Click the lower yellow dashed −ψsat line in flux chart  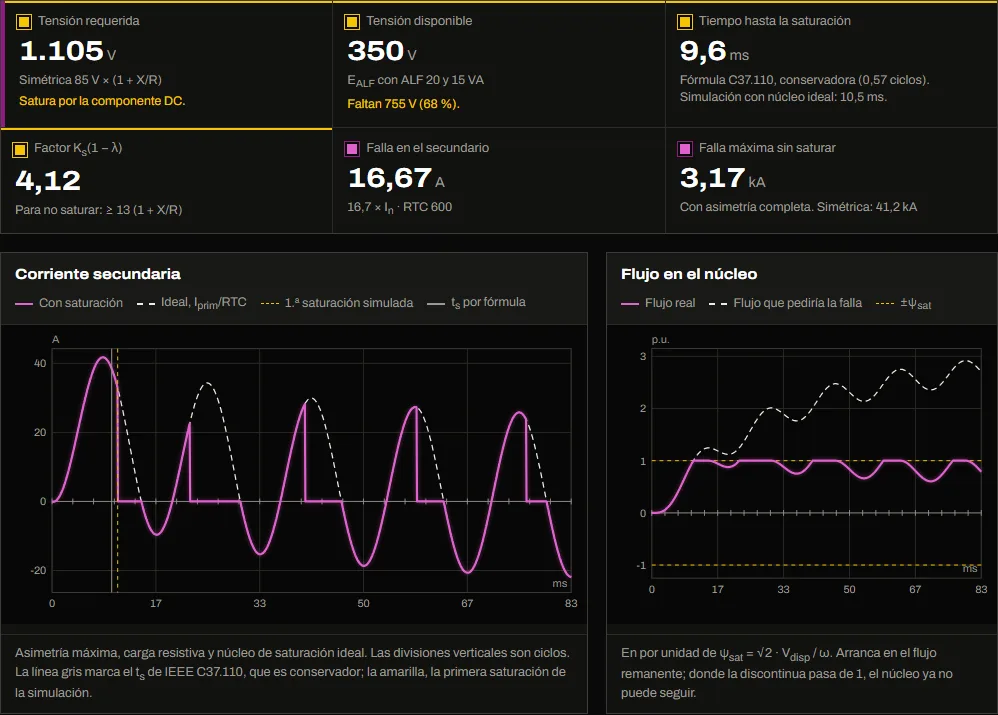coord(817,565)
